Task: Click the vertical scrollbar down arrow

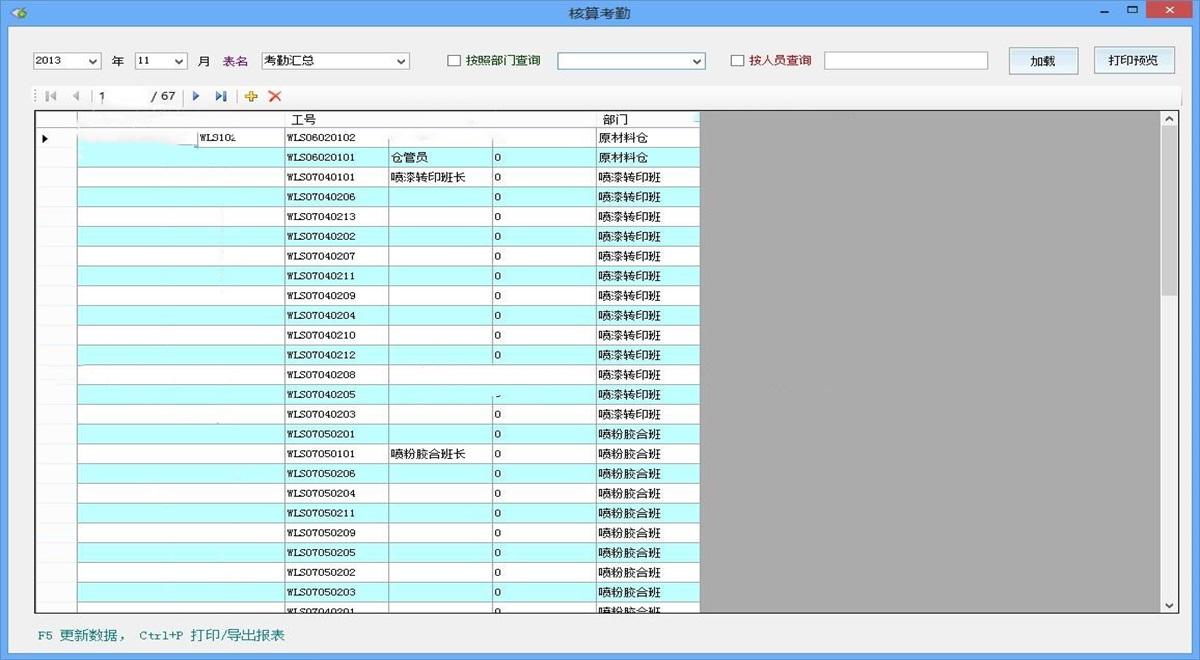Action: [1169, 605]
